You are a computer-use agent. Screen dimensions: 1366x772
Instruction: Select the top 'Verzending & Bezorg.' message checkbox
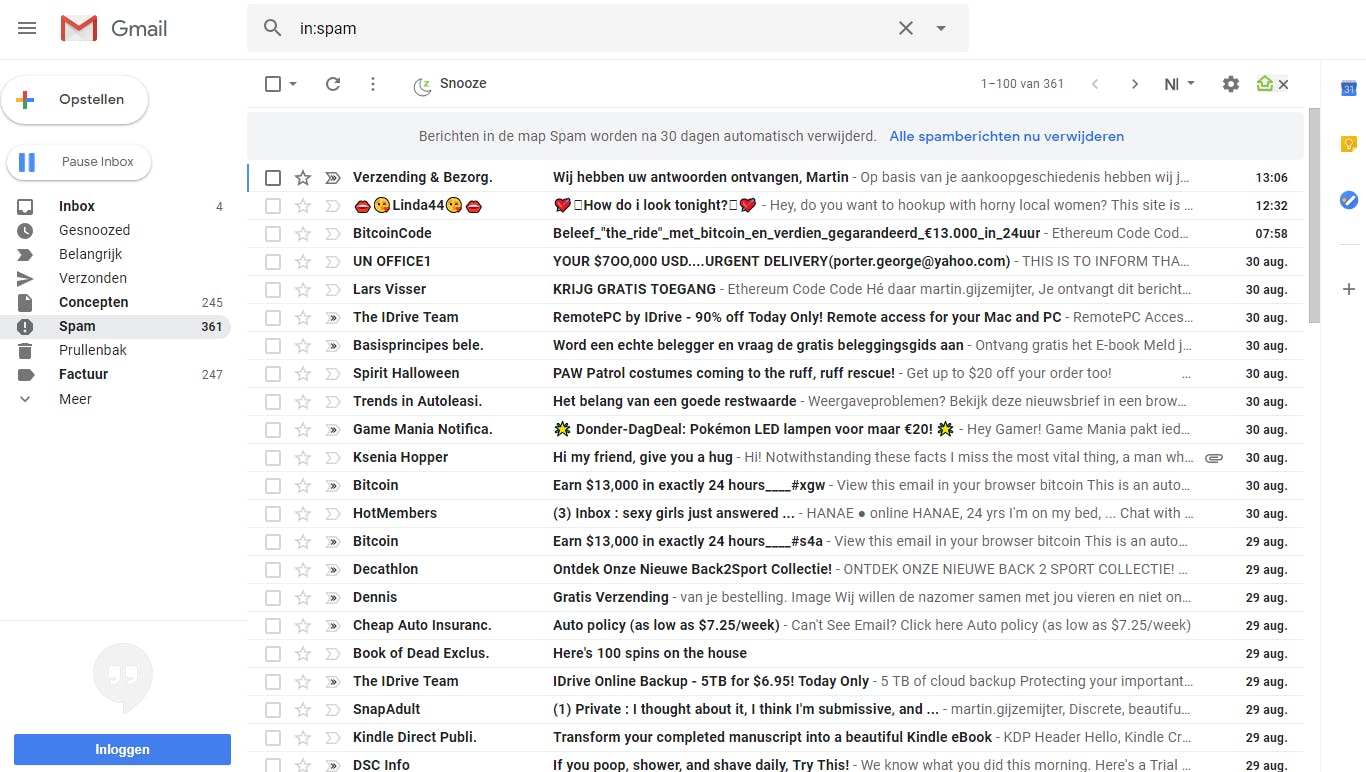click(273, 177)
